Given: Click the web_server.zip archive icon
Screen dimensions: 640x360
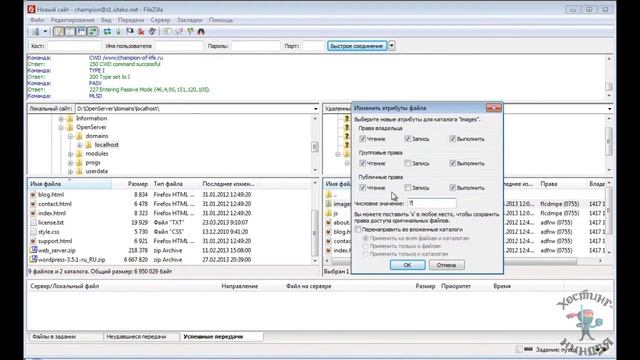Looking at the screenshot, I should (33, 250).
